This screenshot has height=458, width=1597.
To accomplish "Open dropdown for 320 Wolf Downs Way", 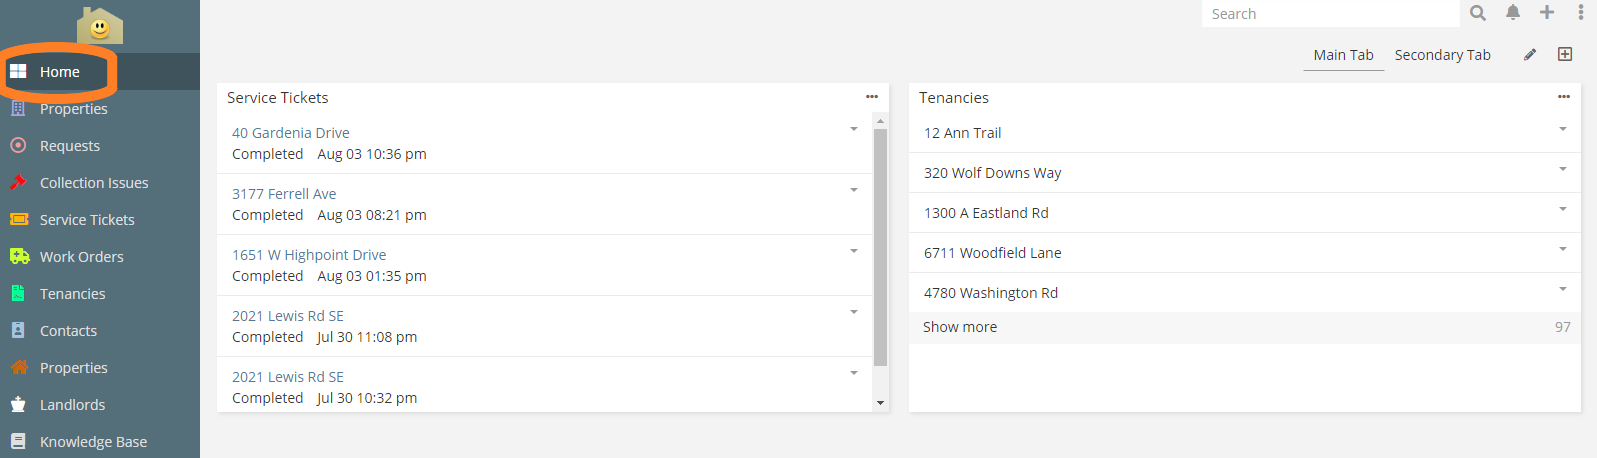I will tap(1562, 169).
